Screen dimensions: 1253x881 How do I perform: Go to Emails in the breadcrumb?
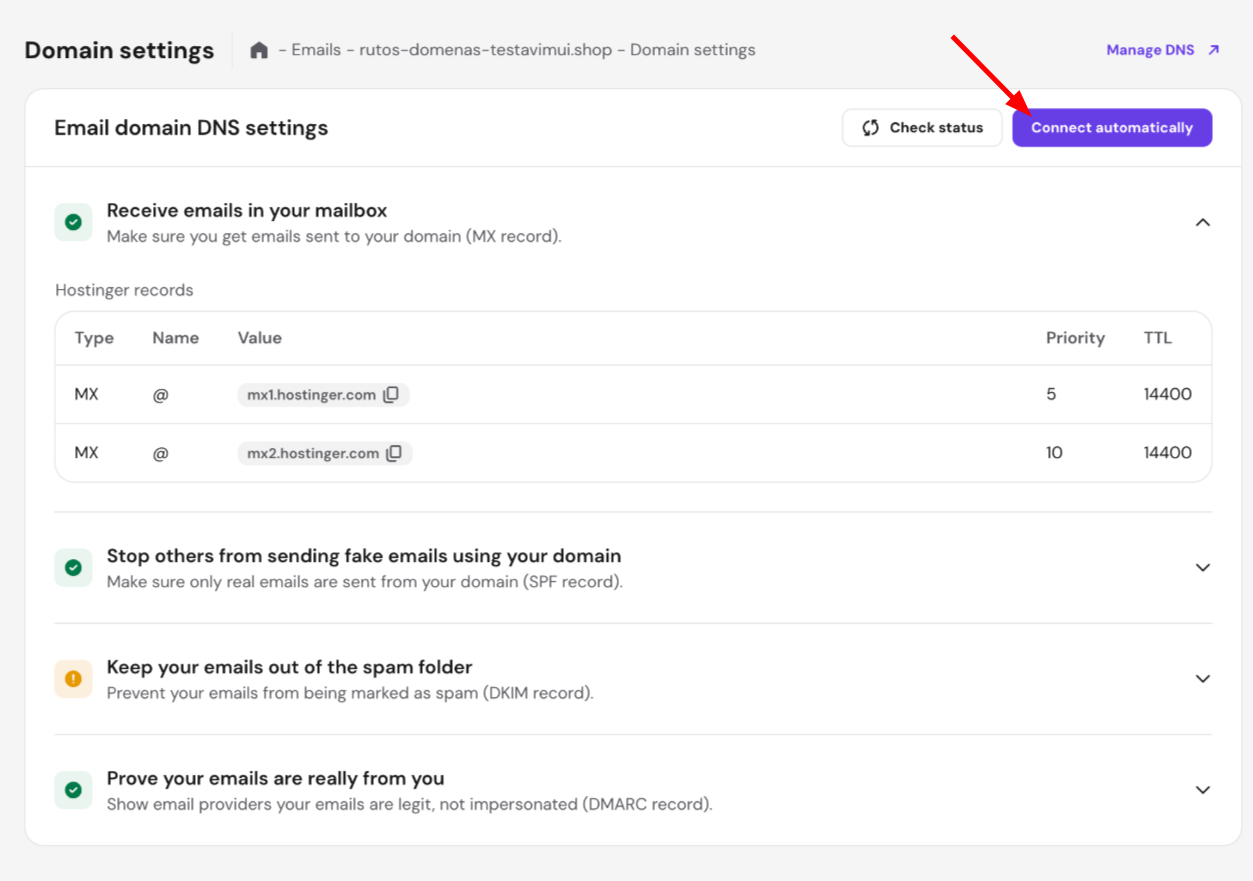click(x=315, y=50)
